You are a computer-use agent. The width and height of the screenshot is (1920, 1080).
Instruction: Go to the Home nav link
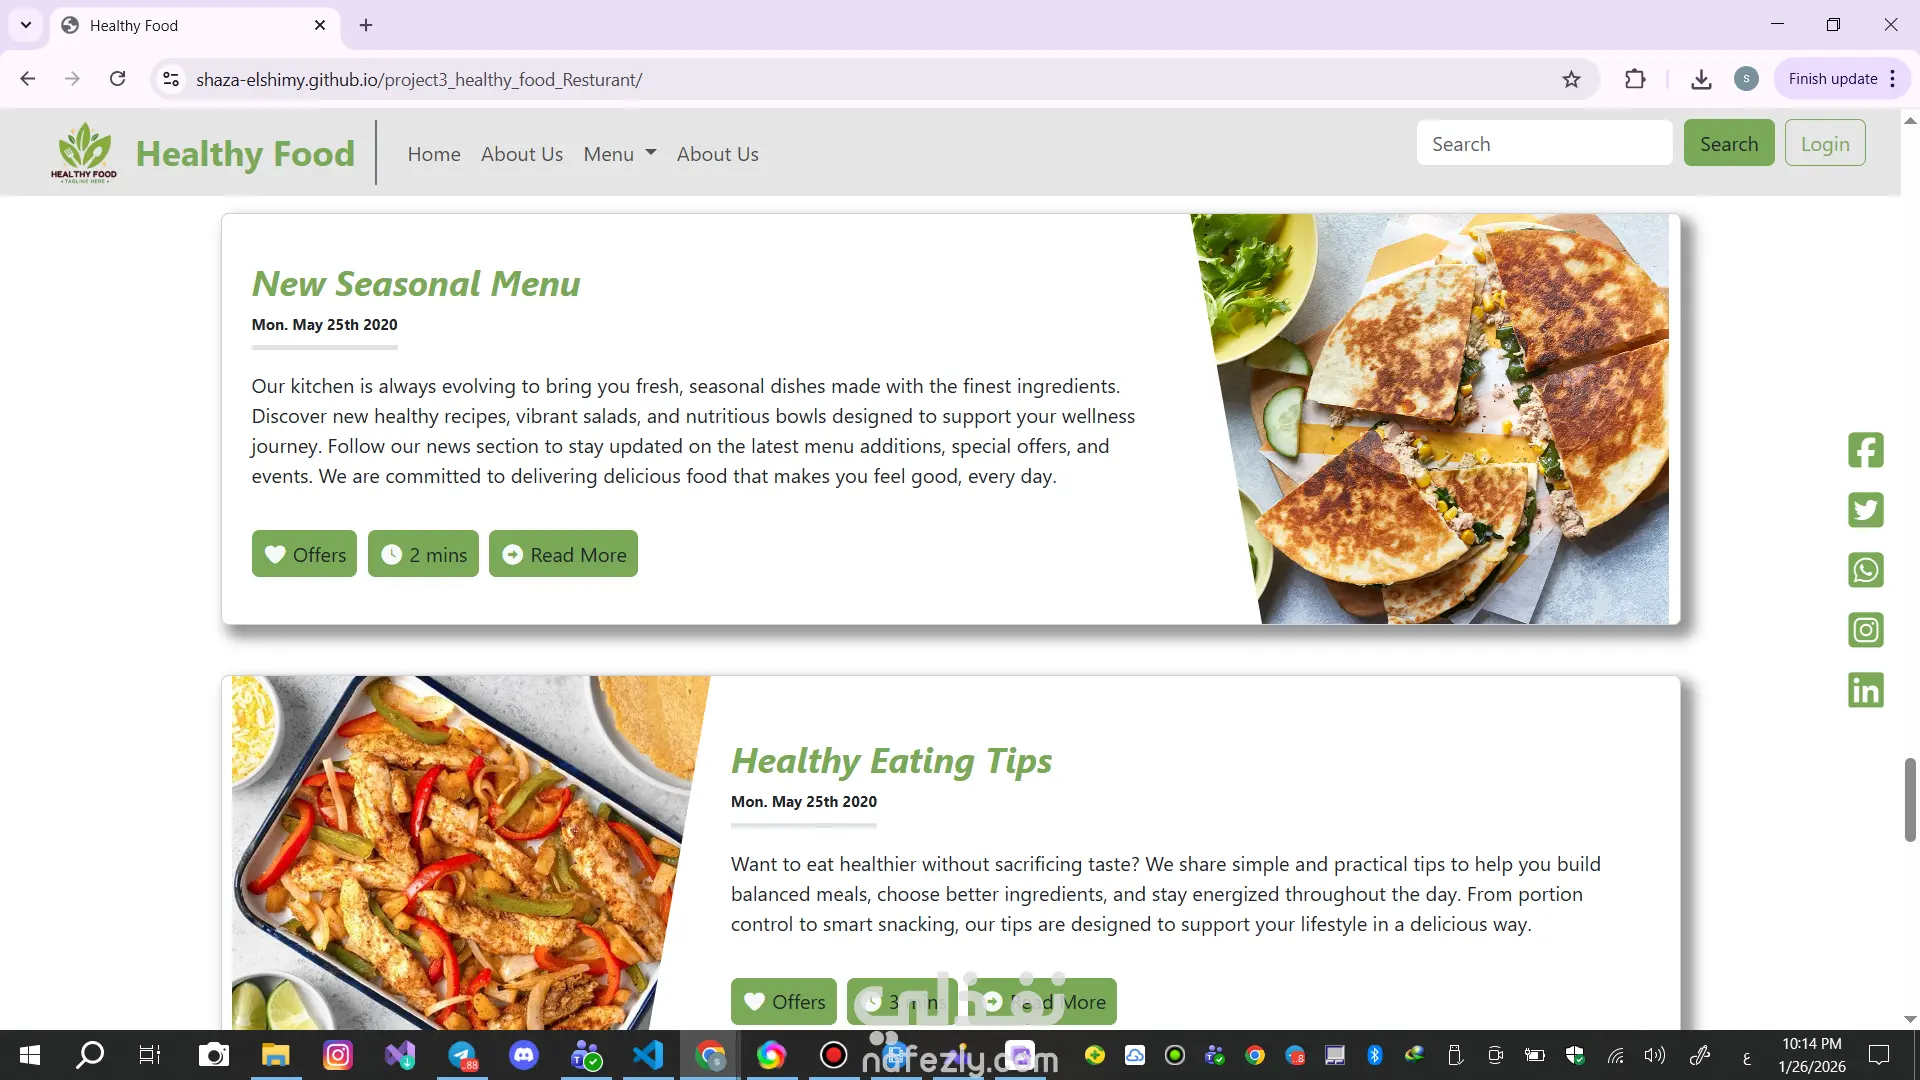[x=434, y=154]
